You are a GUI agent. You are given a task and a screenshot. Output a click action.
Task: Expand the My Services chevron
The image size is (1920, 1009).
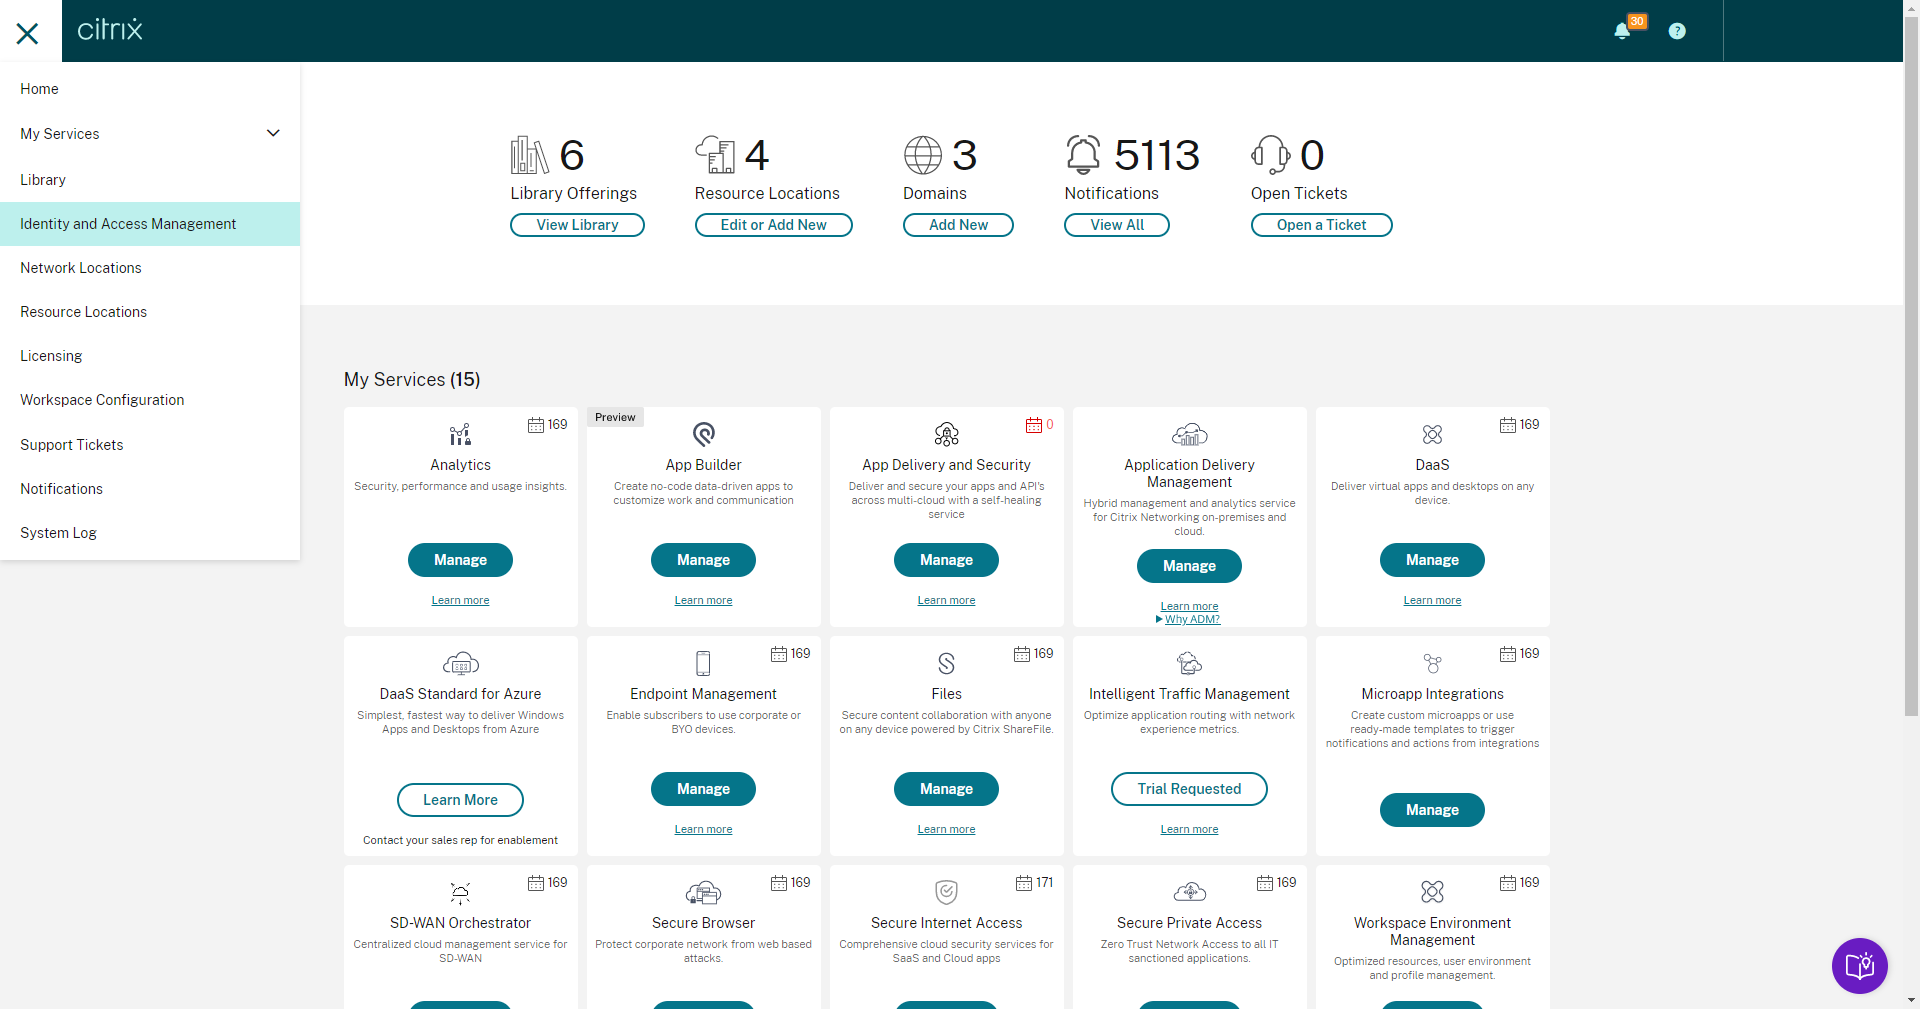[273, 133]
